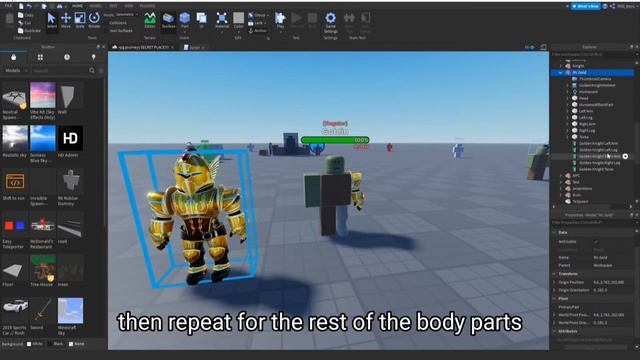Select the Sword model thumbnail in Toolbox

42,311
